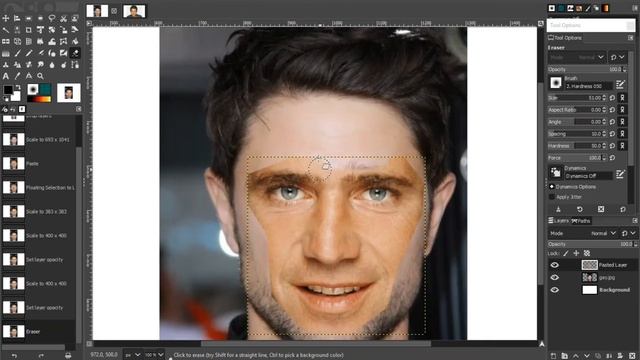
Task: Select the active Eraser tool
Action: coord(75,53)
